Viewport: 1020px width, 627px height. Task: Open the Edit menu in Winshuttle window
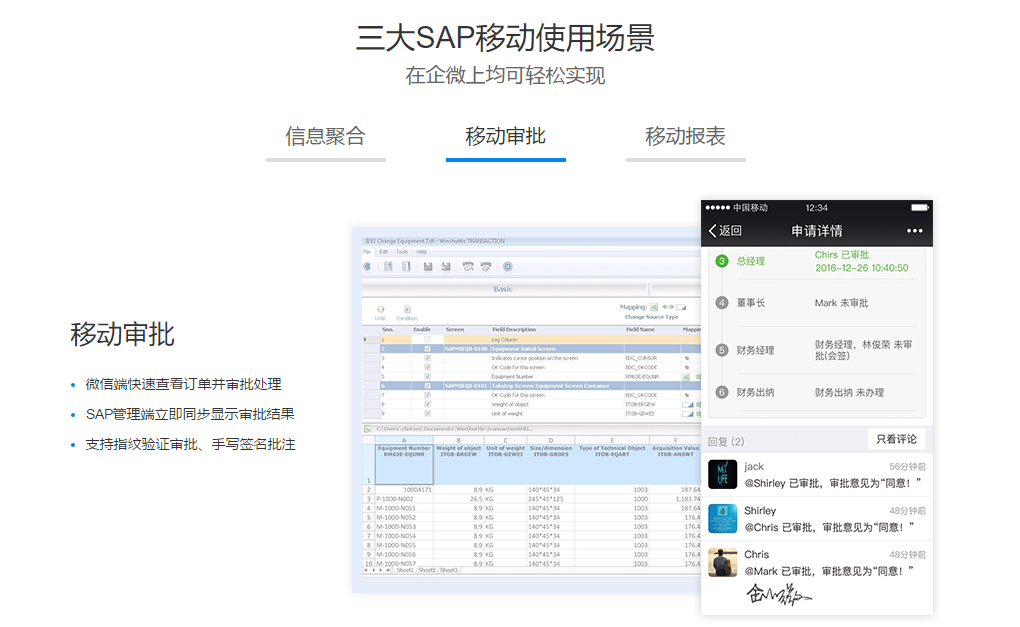[383, 252]
